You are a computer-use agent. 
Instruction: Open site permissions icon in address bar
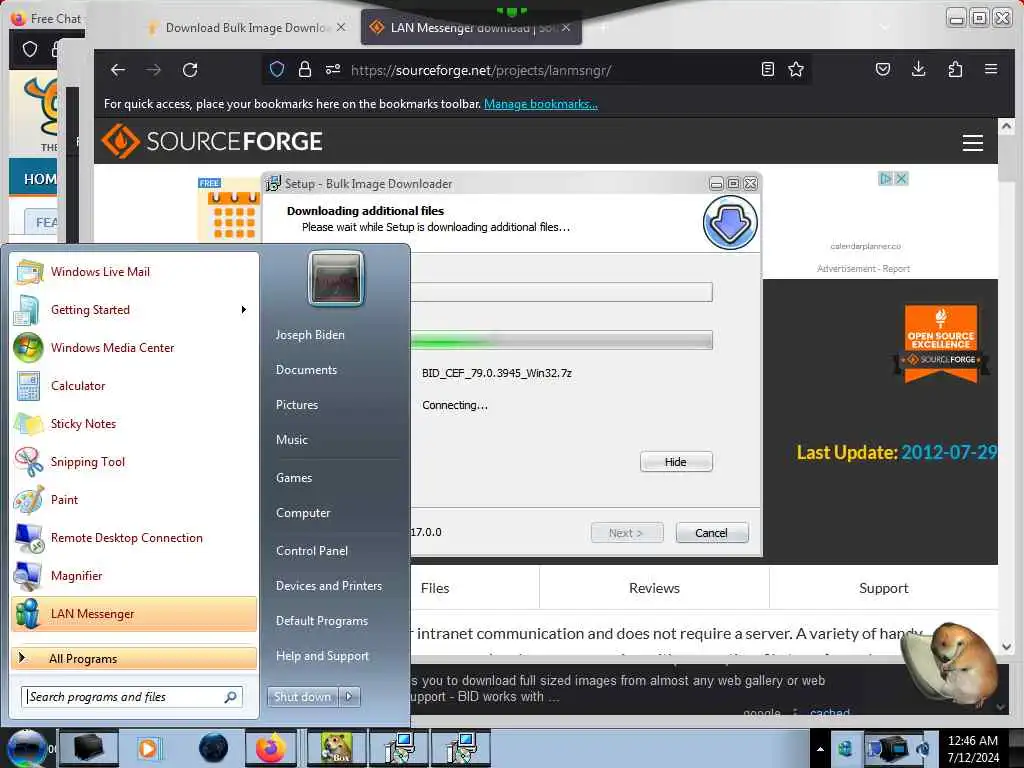click(x=333, y=69)
